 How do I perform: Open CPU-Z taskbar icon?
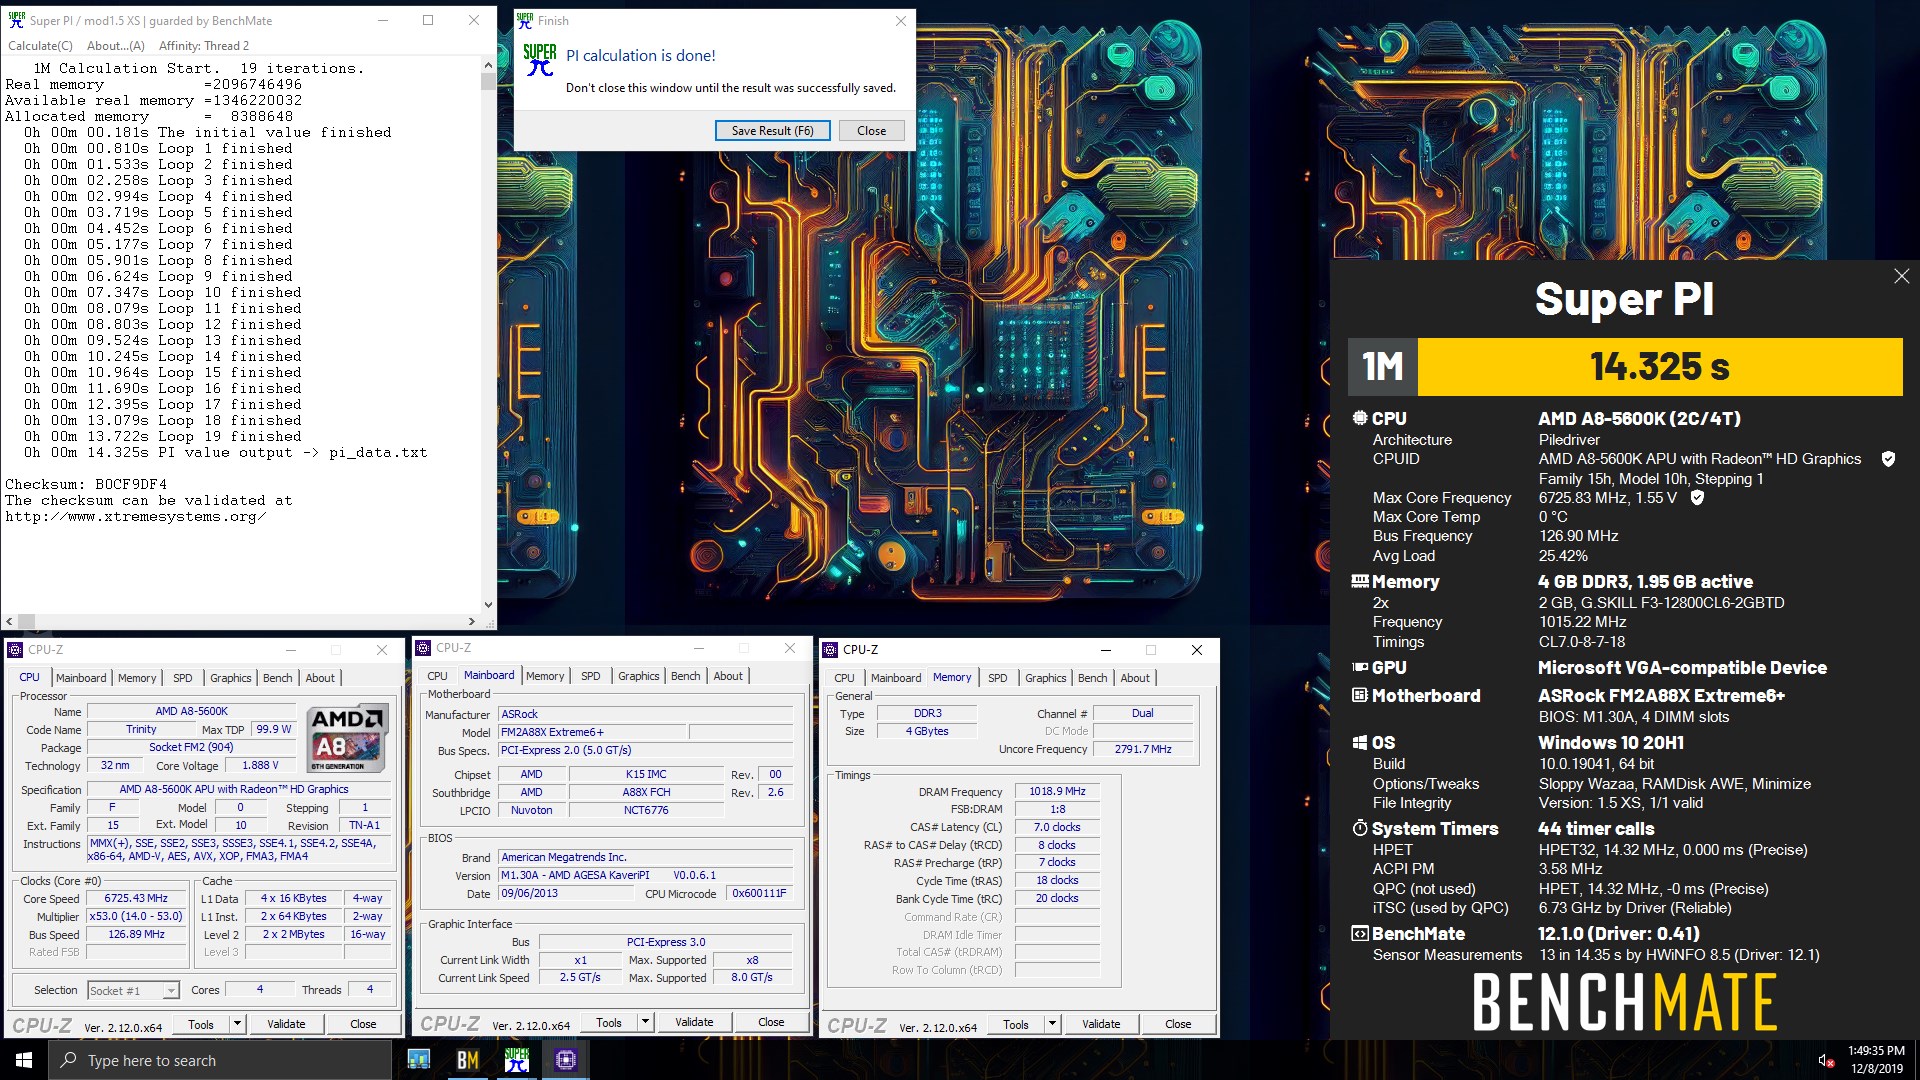pos(566,1060)
